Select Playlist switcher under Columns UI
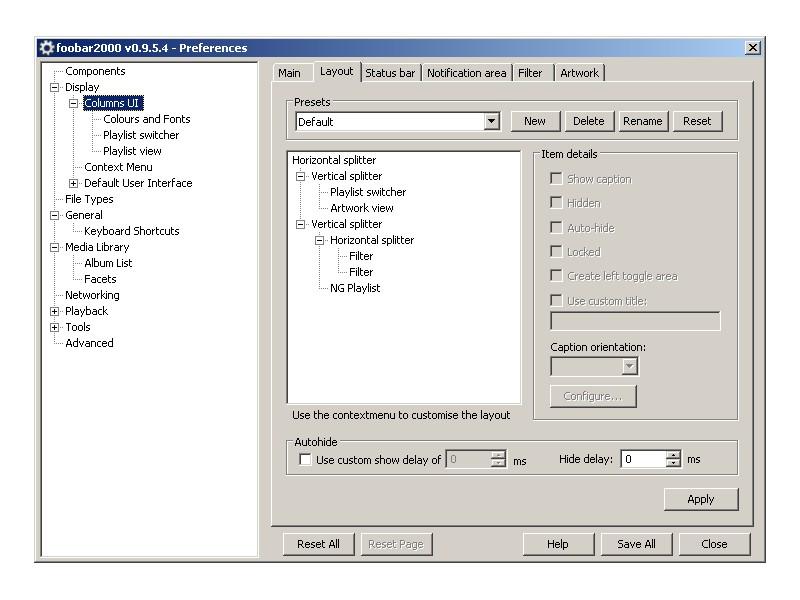 pos(141,135)
